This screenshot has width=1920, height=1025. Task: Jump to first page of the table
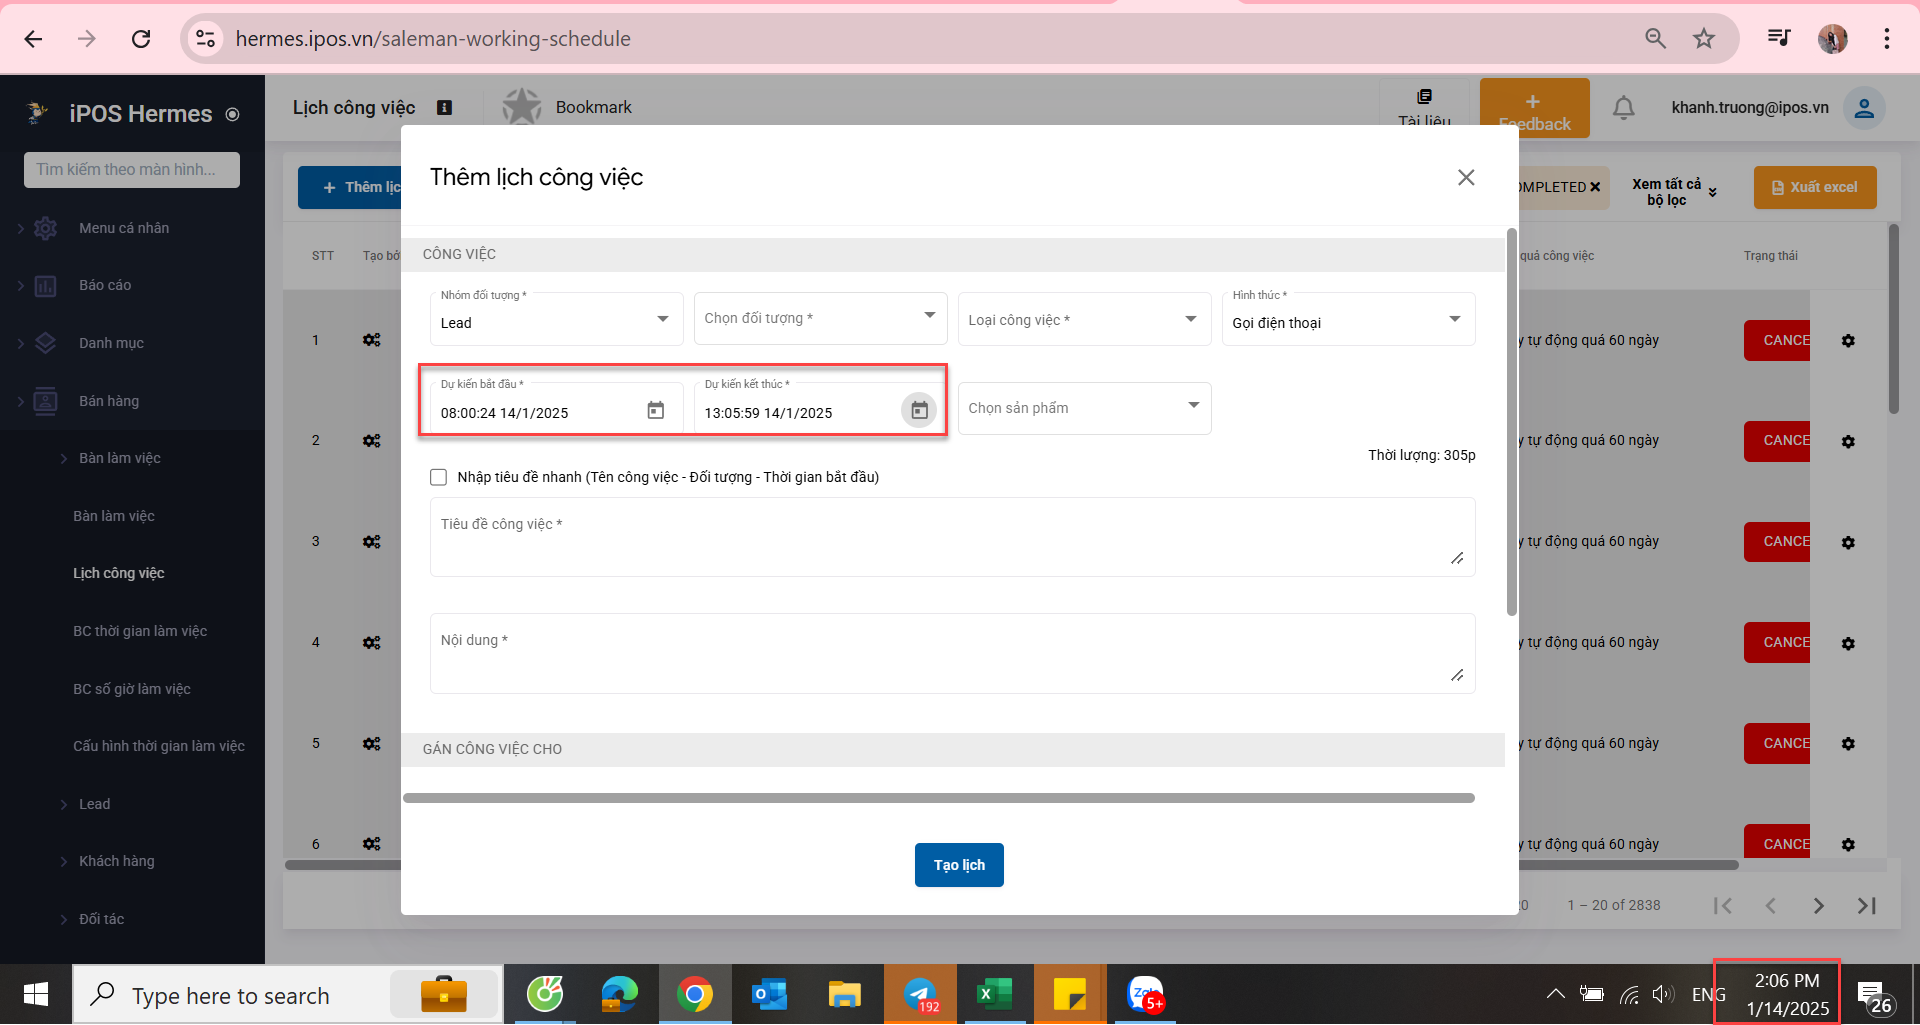1722,905
